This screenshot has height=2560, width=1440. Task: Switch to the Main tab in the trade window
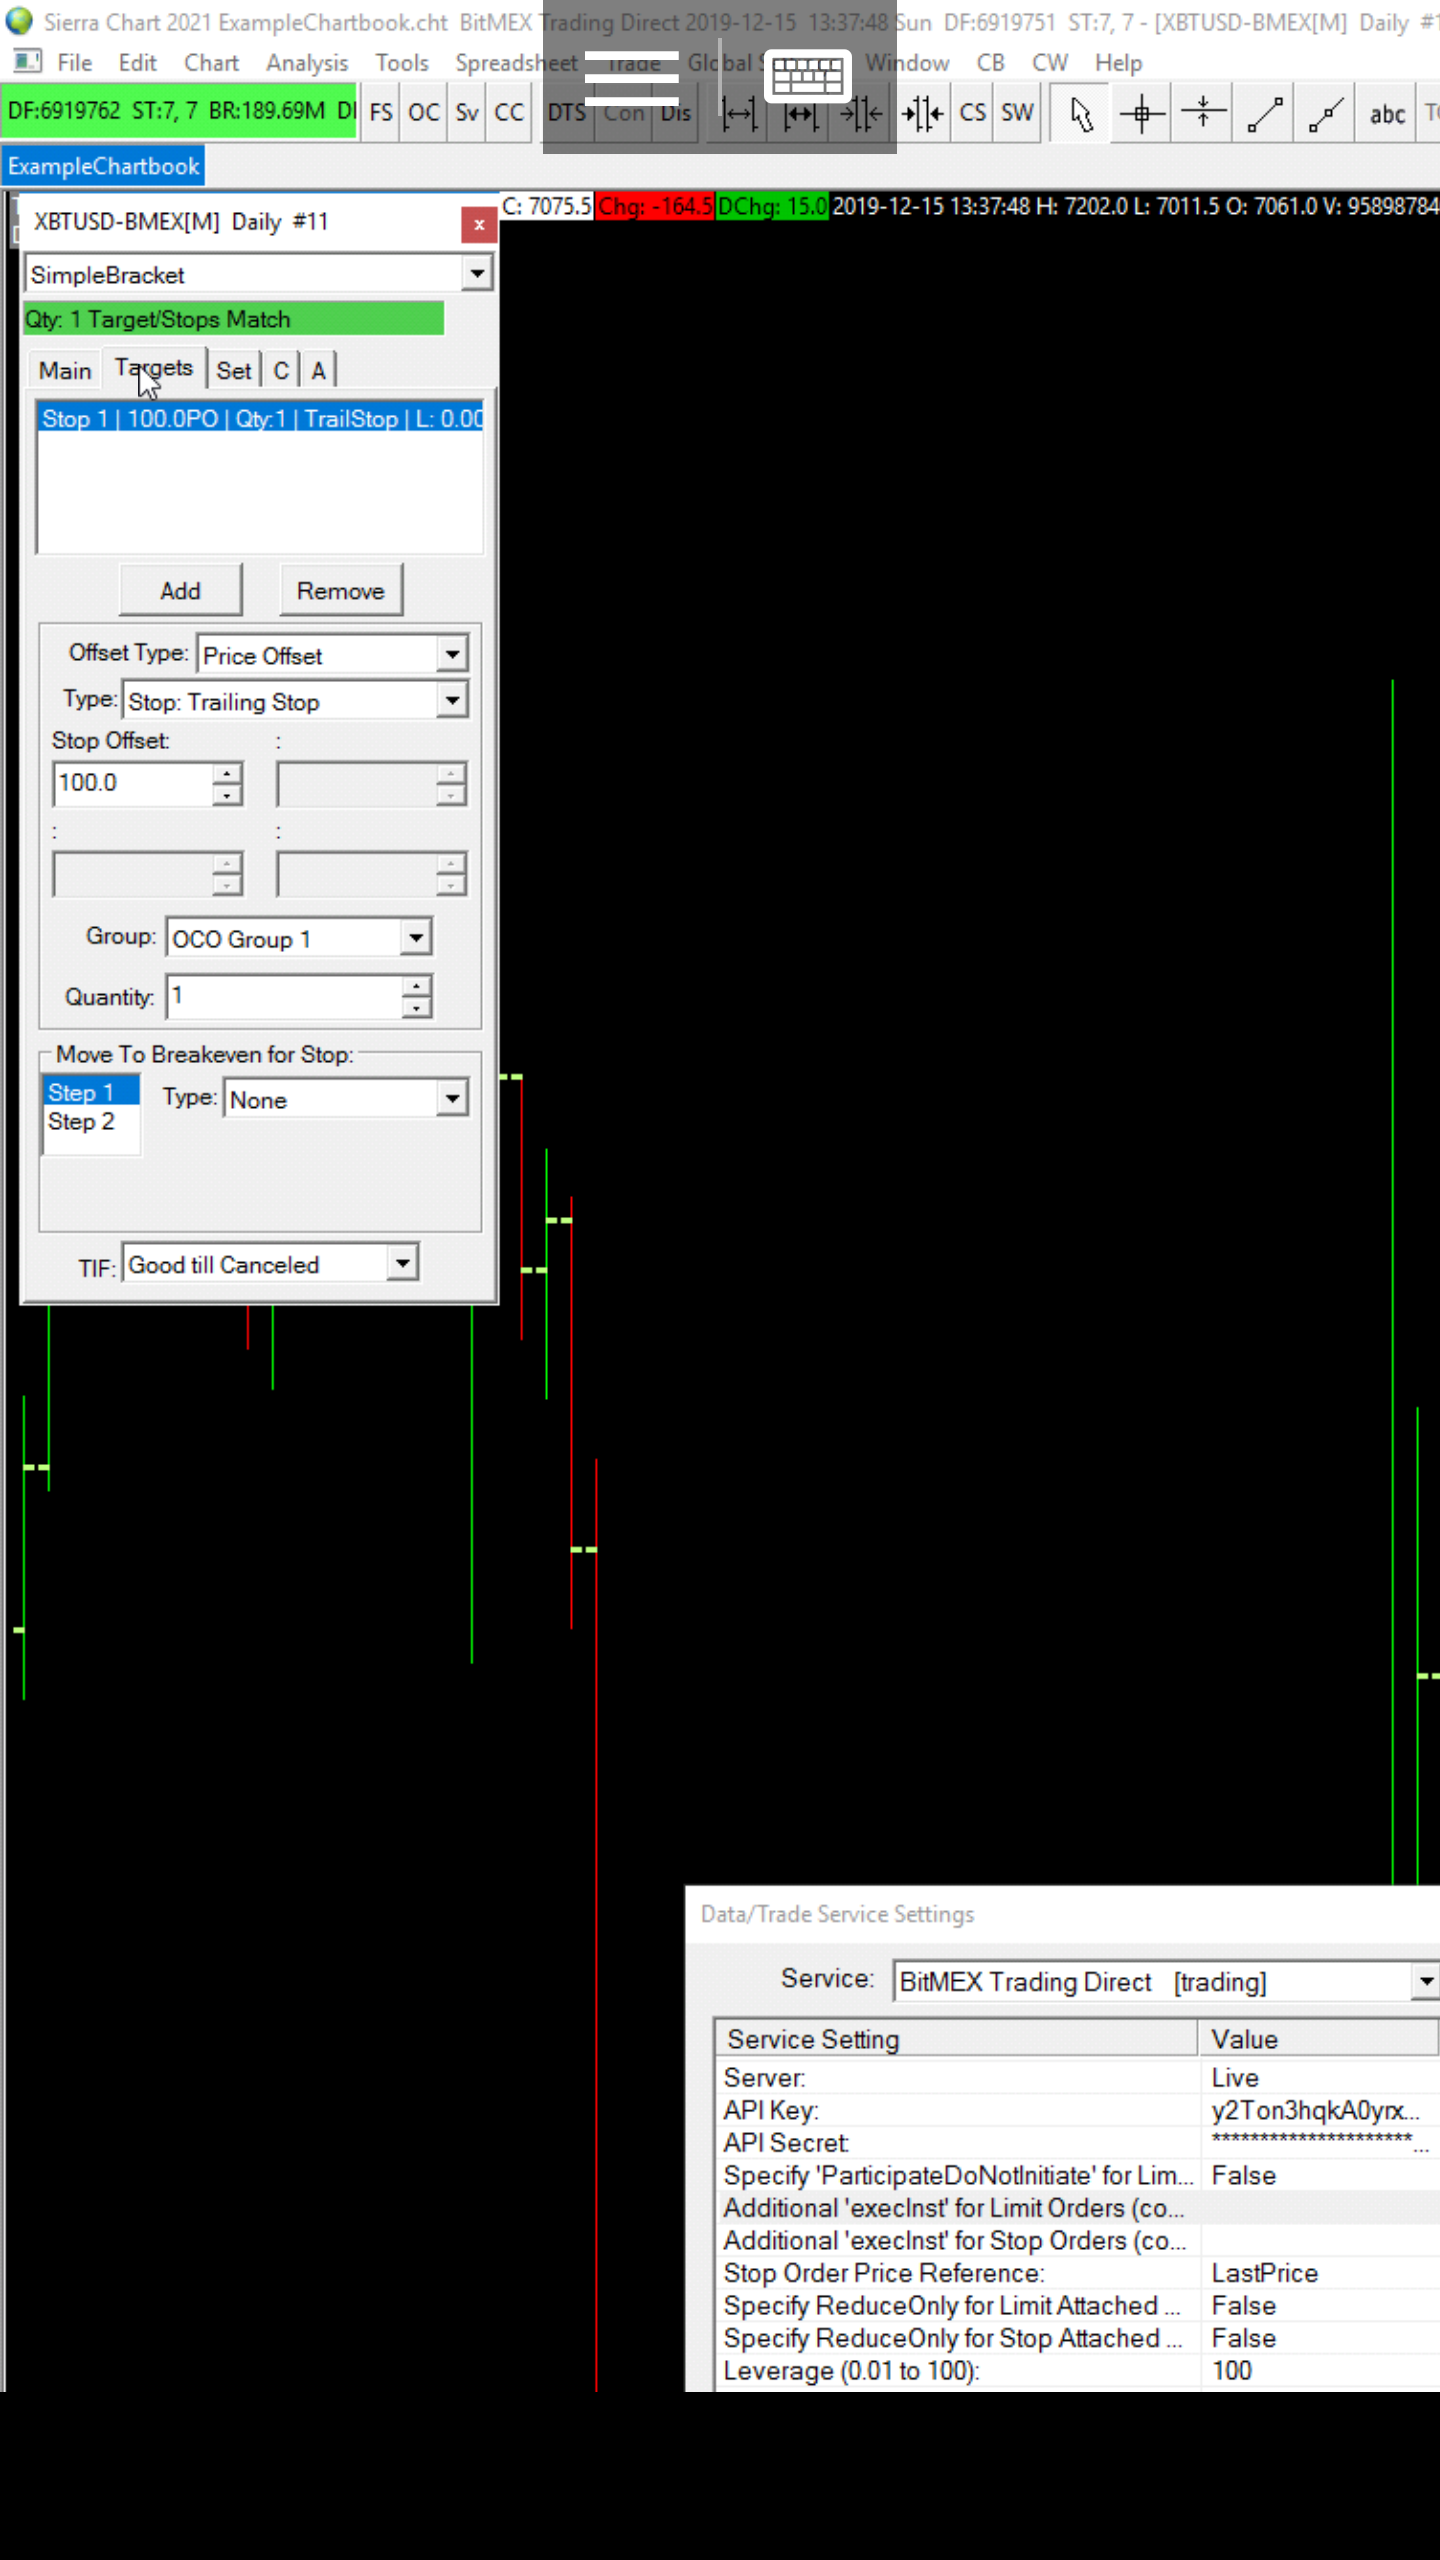click(x=65, y=371)
